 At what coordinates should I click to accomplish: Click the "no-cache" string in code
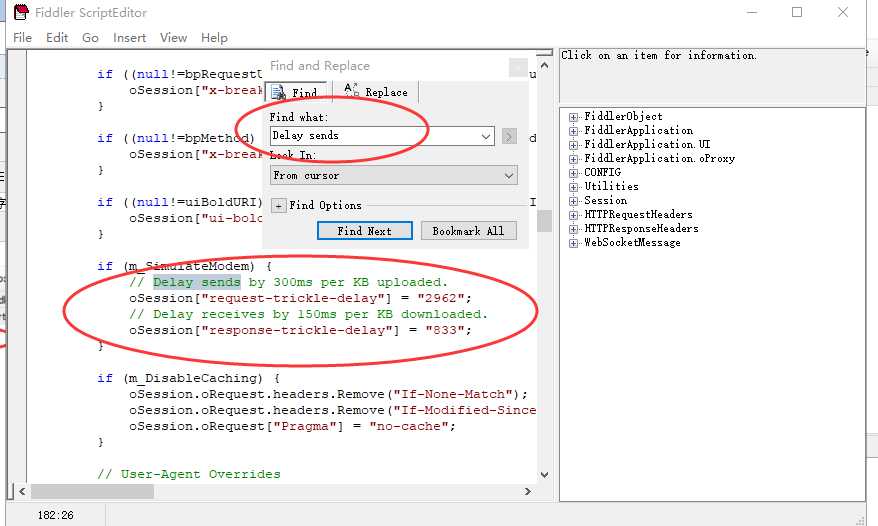click(409, 426)
